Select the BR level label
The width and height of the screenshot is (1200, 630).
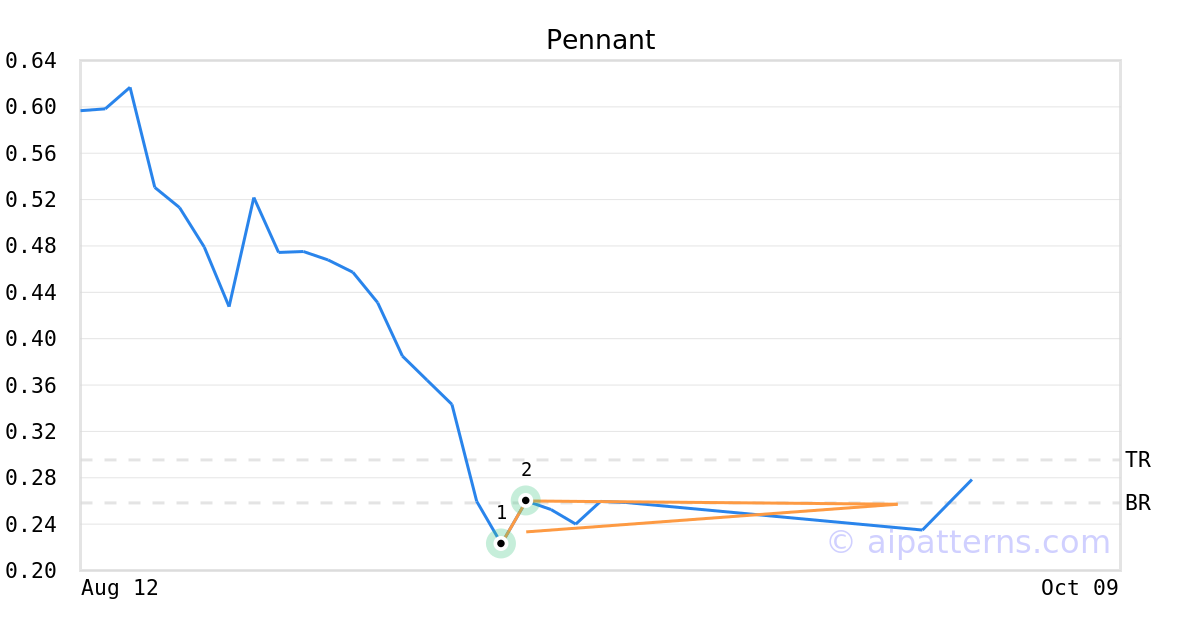[1137, 503]
